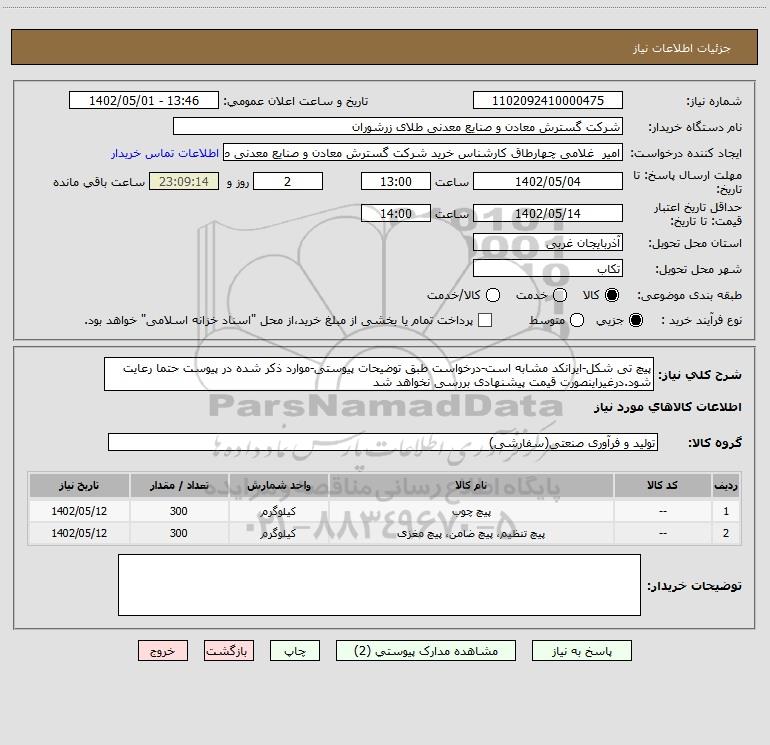Click the تعداد / مقدار column header
770x745 pixels.
pos(179,485)
